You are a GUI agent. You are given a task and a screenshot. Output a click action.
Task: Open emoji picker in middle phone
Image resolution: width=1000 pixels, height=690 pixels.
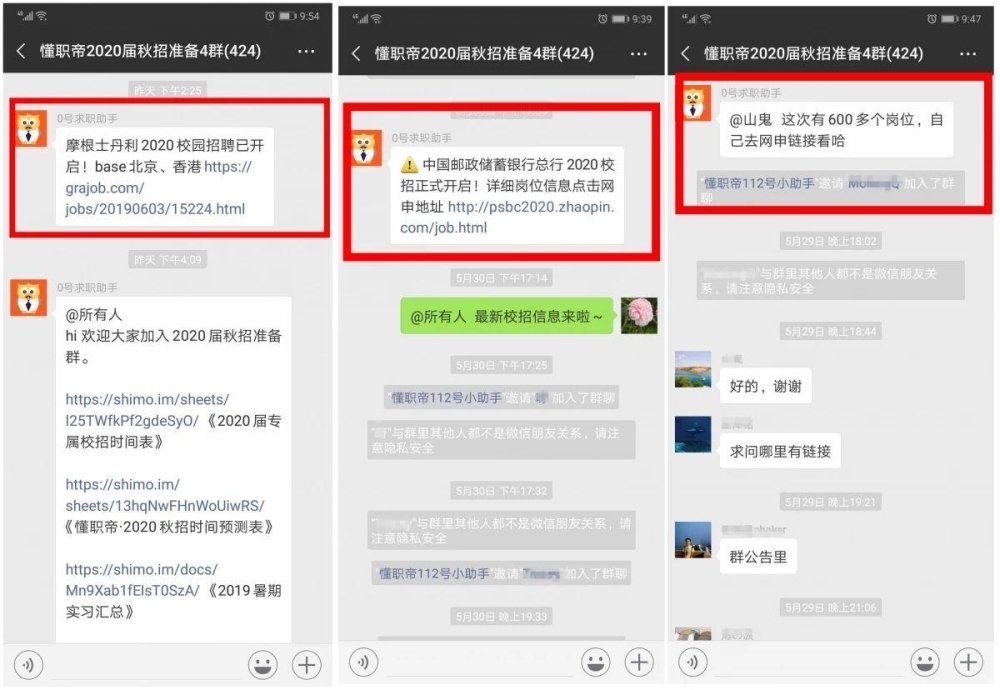(x=596, y=663)
